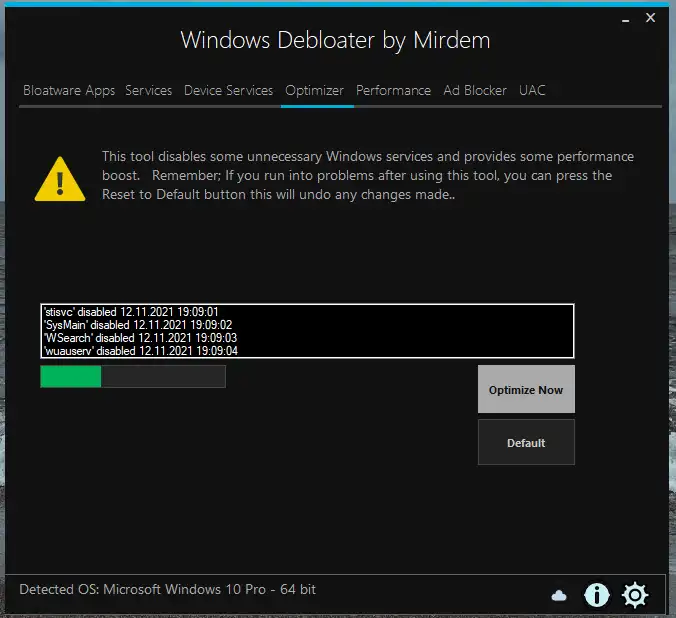Screen dimensions: 676x618
Task: Switch to the Services tab
Action: (149, 90)
